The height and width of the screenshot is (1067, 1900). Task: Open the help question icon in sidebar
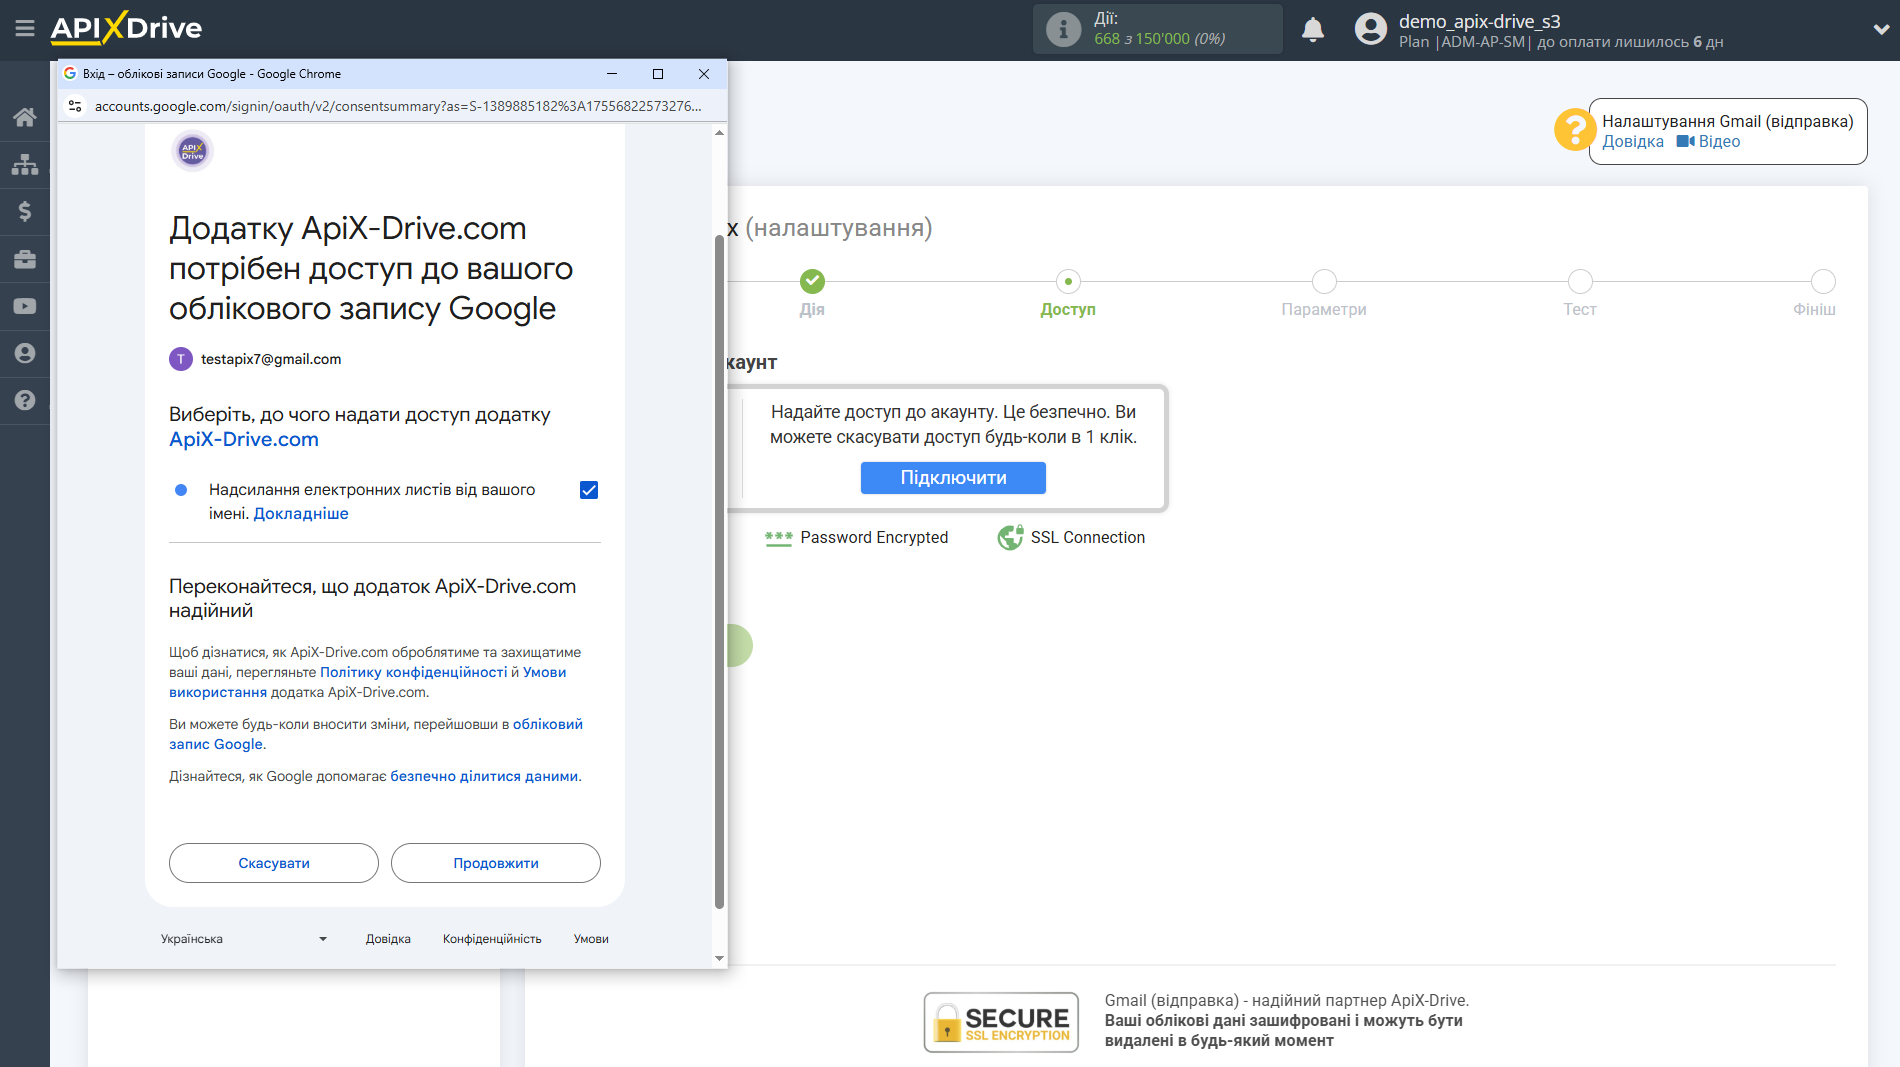(25, 400)
